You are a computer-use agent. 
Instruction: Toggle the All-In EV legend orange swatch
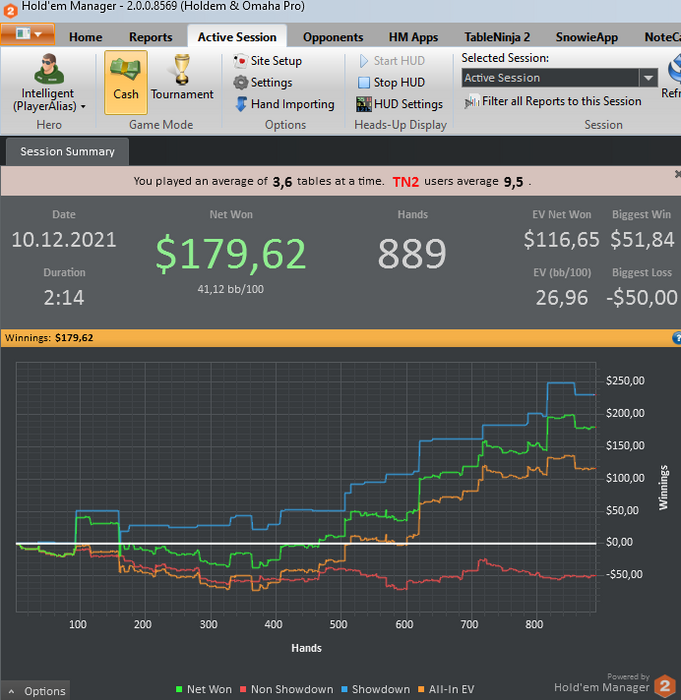[x=421, y=689]
